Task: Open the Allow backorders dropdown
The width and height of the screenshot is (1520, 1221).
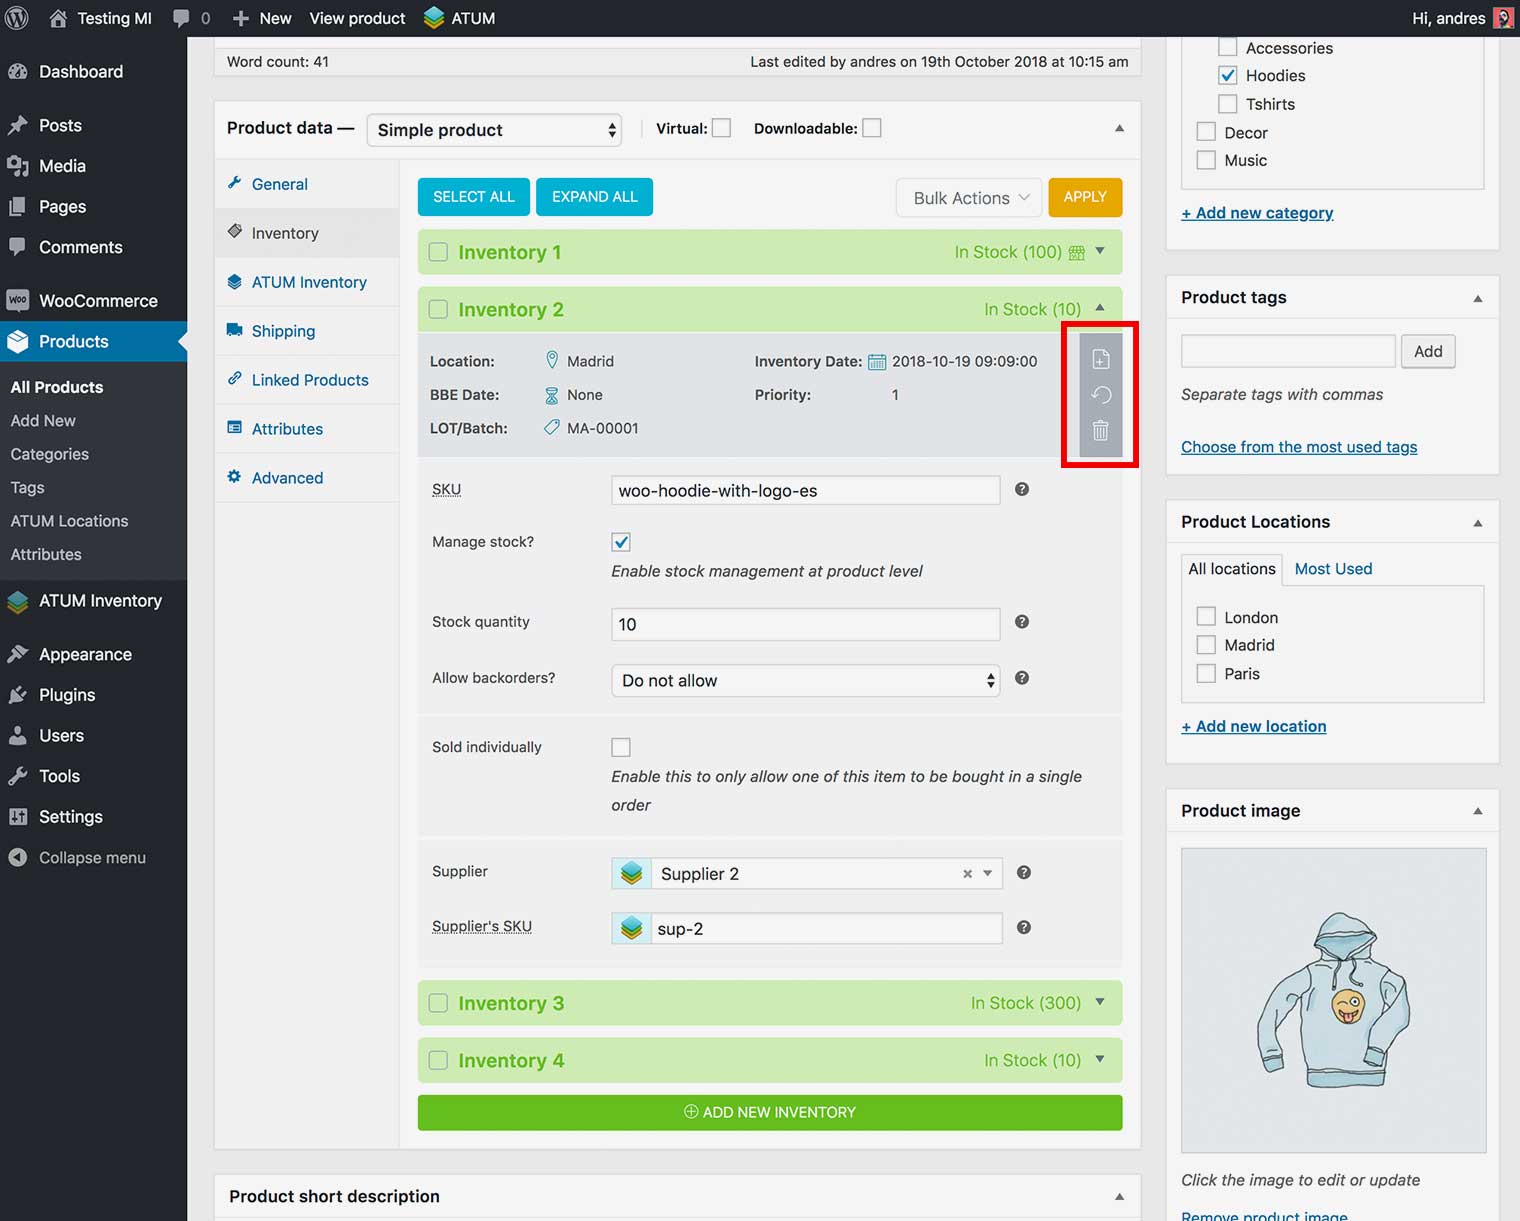Action: (805, 681)
